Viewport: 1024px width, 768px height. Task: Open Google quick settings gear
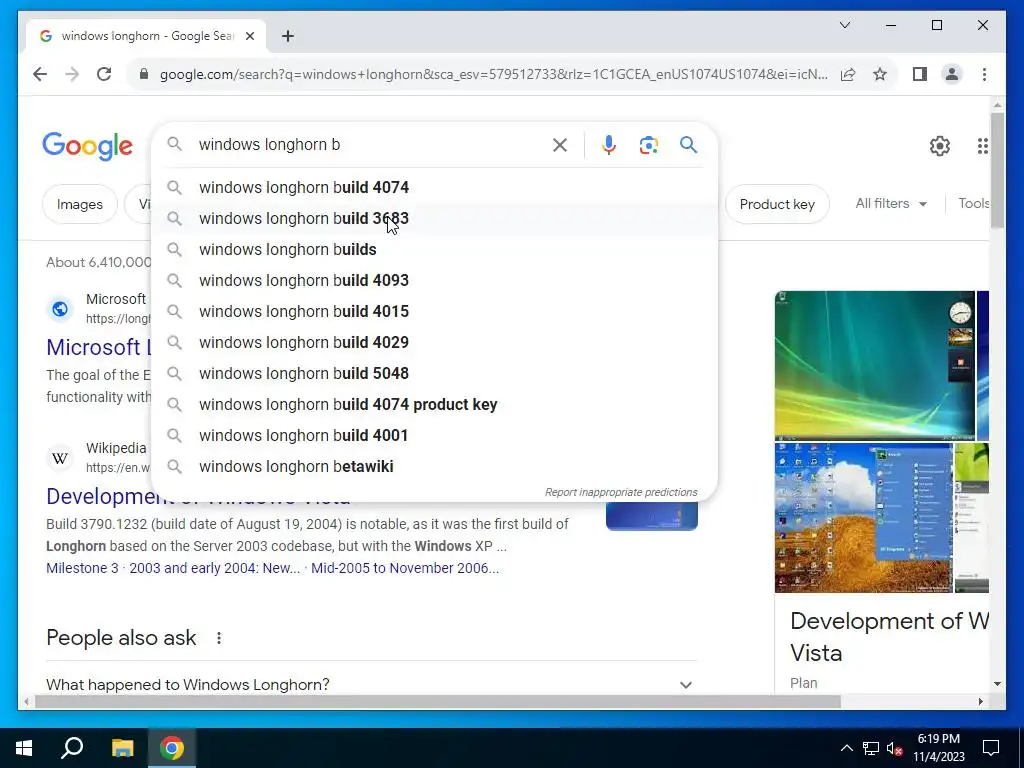point(940,146)
